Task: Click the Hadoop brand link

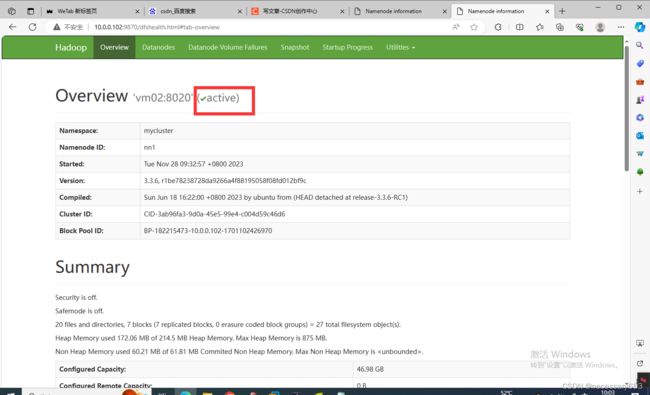Action: coord(71,47)
